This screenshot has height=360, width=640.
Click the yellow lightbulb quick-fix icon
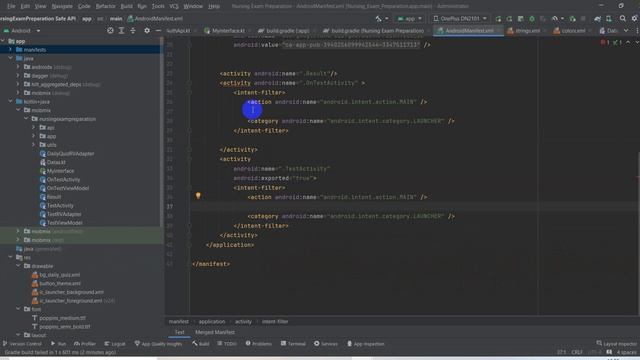[198, 196]
